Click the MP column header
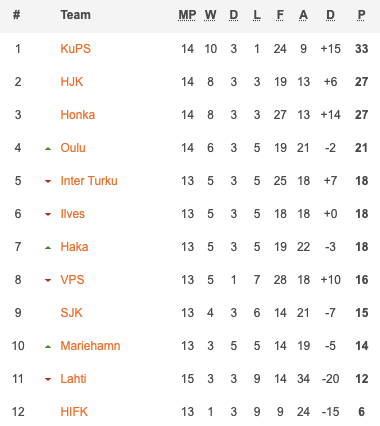380x426 pixels. pyautogui.click(x=187, y=15)
